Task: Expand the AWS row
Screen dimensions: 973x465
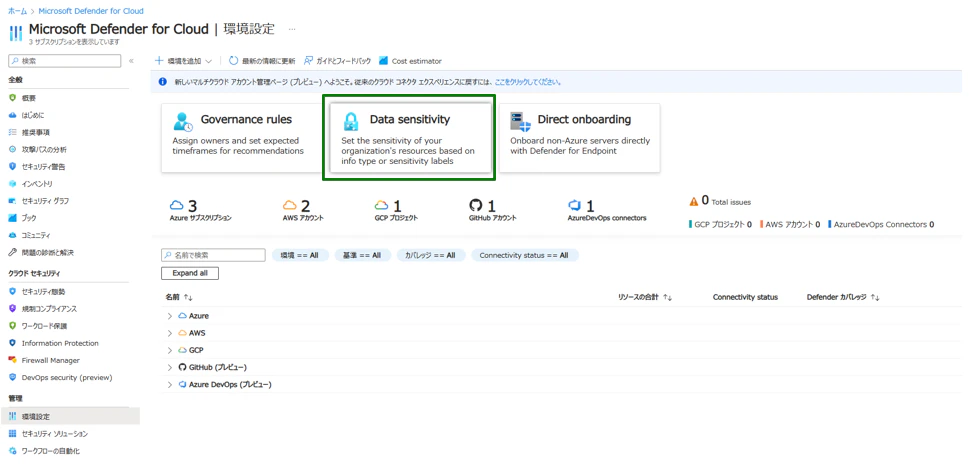Action: click(169, 333)
